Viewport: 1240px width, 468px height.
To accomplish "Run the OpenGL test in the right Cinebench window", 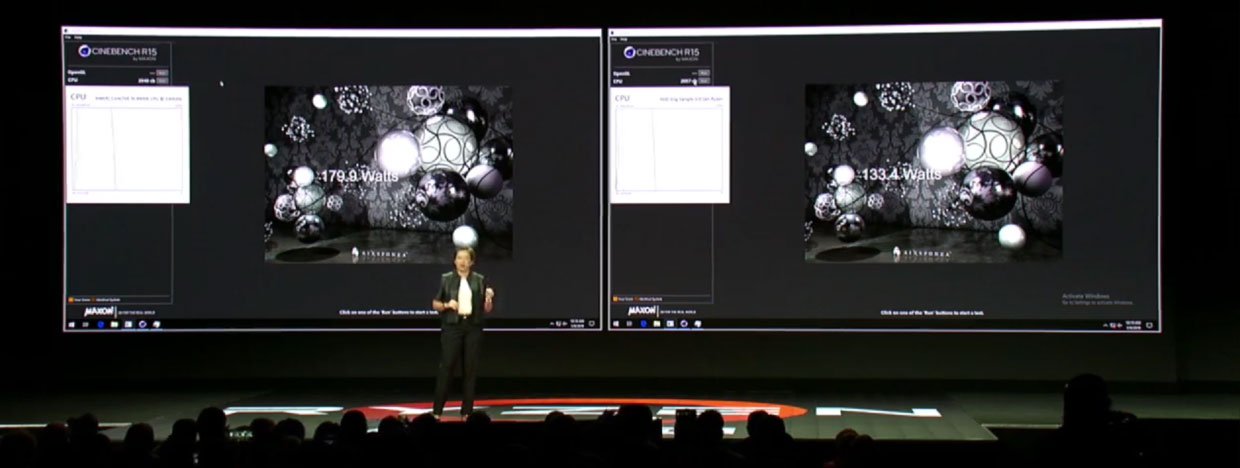I will click(704, 73).
